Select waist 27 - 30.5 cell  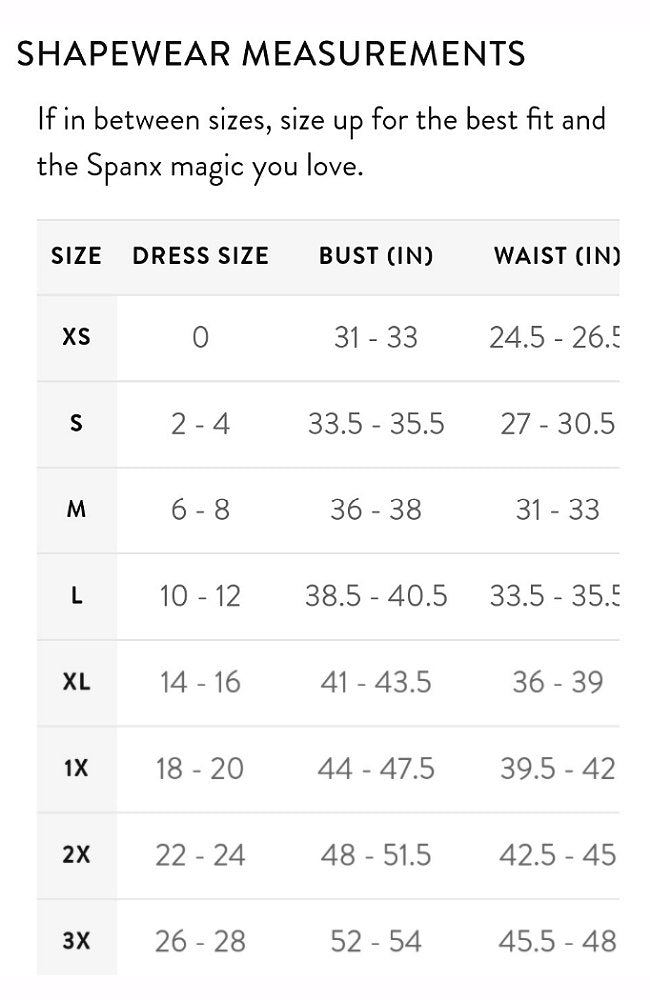(558, 424)
